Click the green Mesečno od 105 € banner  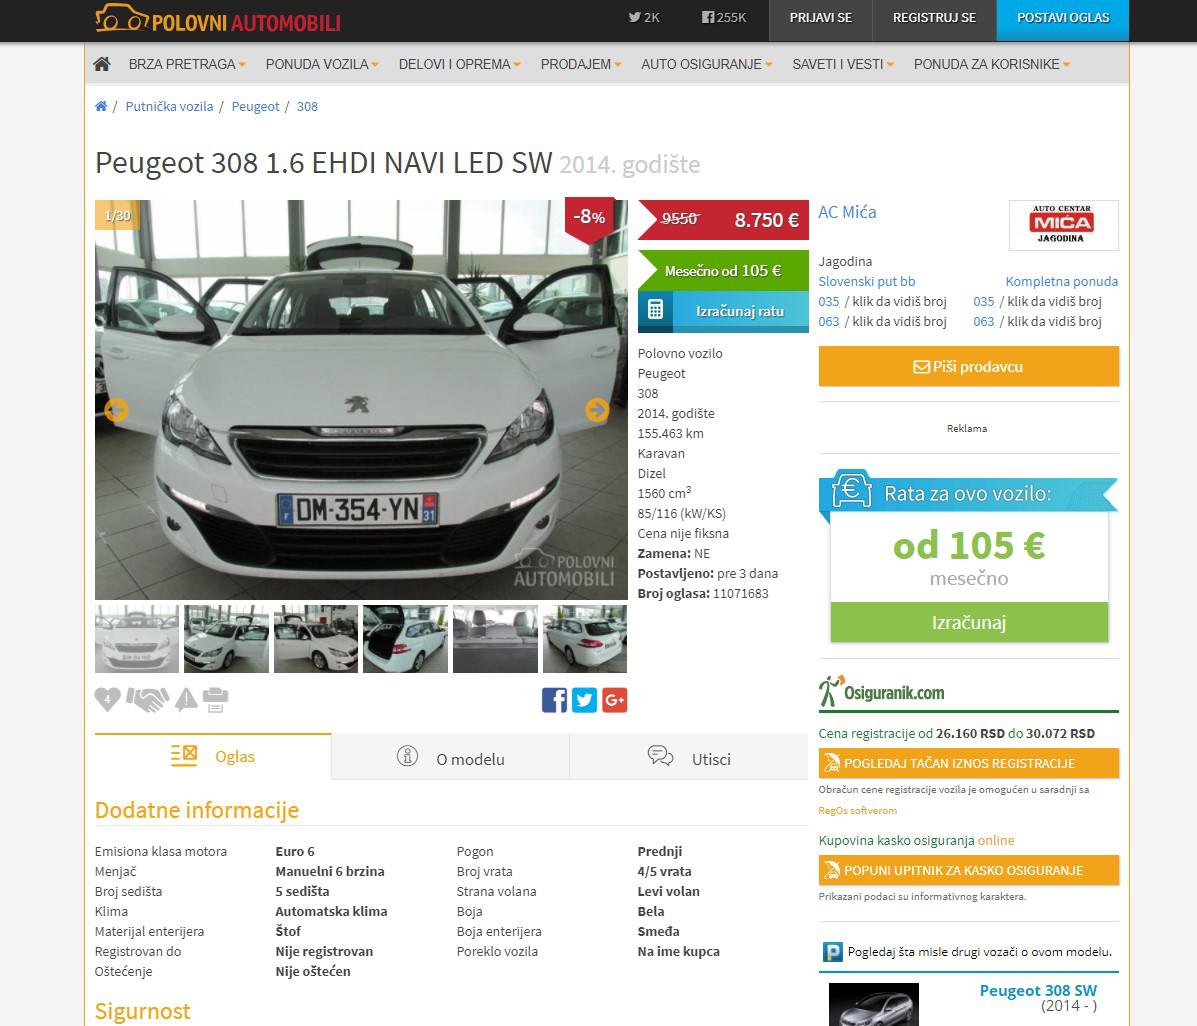(723, 270)
